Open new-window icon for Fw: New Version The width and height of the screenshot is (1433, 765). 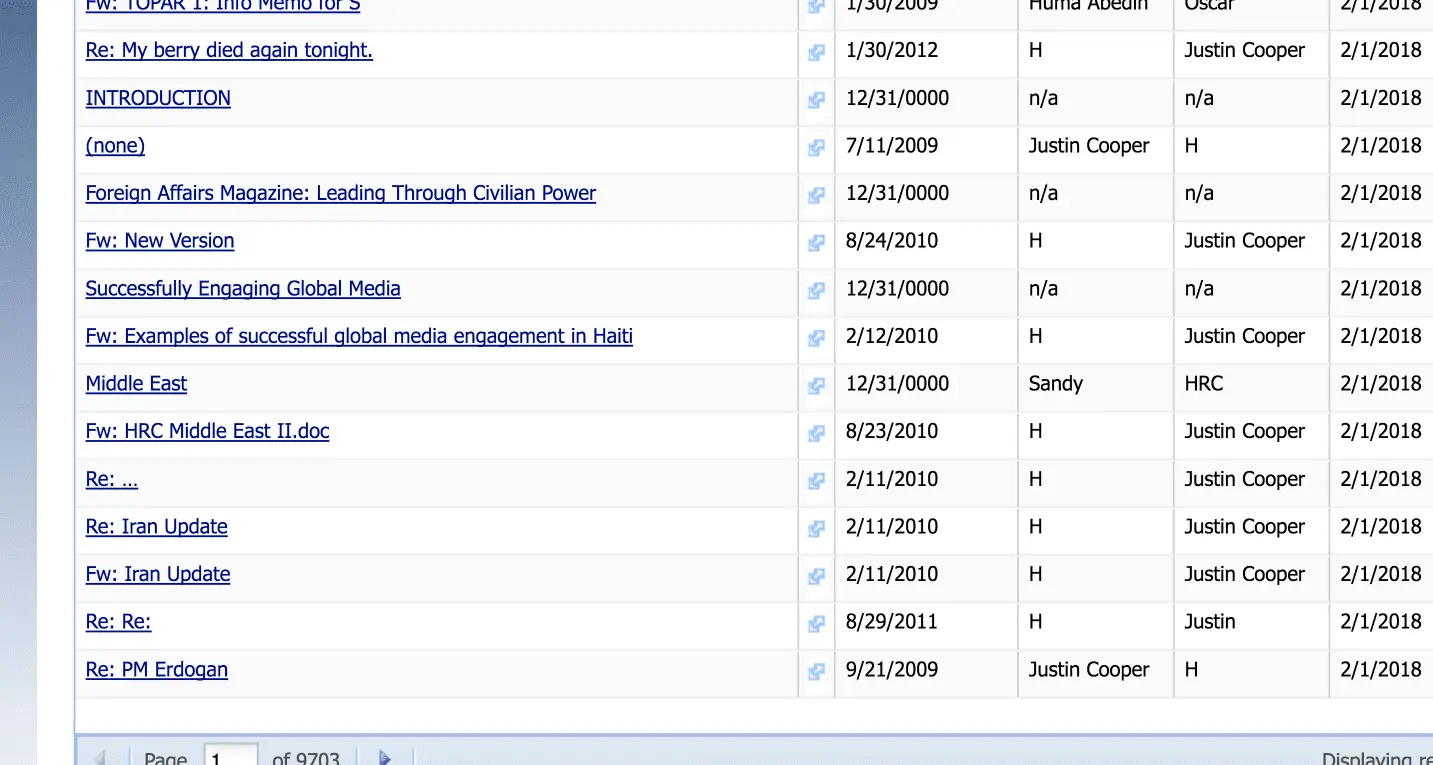816,242
